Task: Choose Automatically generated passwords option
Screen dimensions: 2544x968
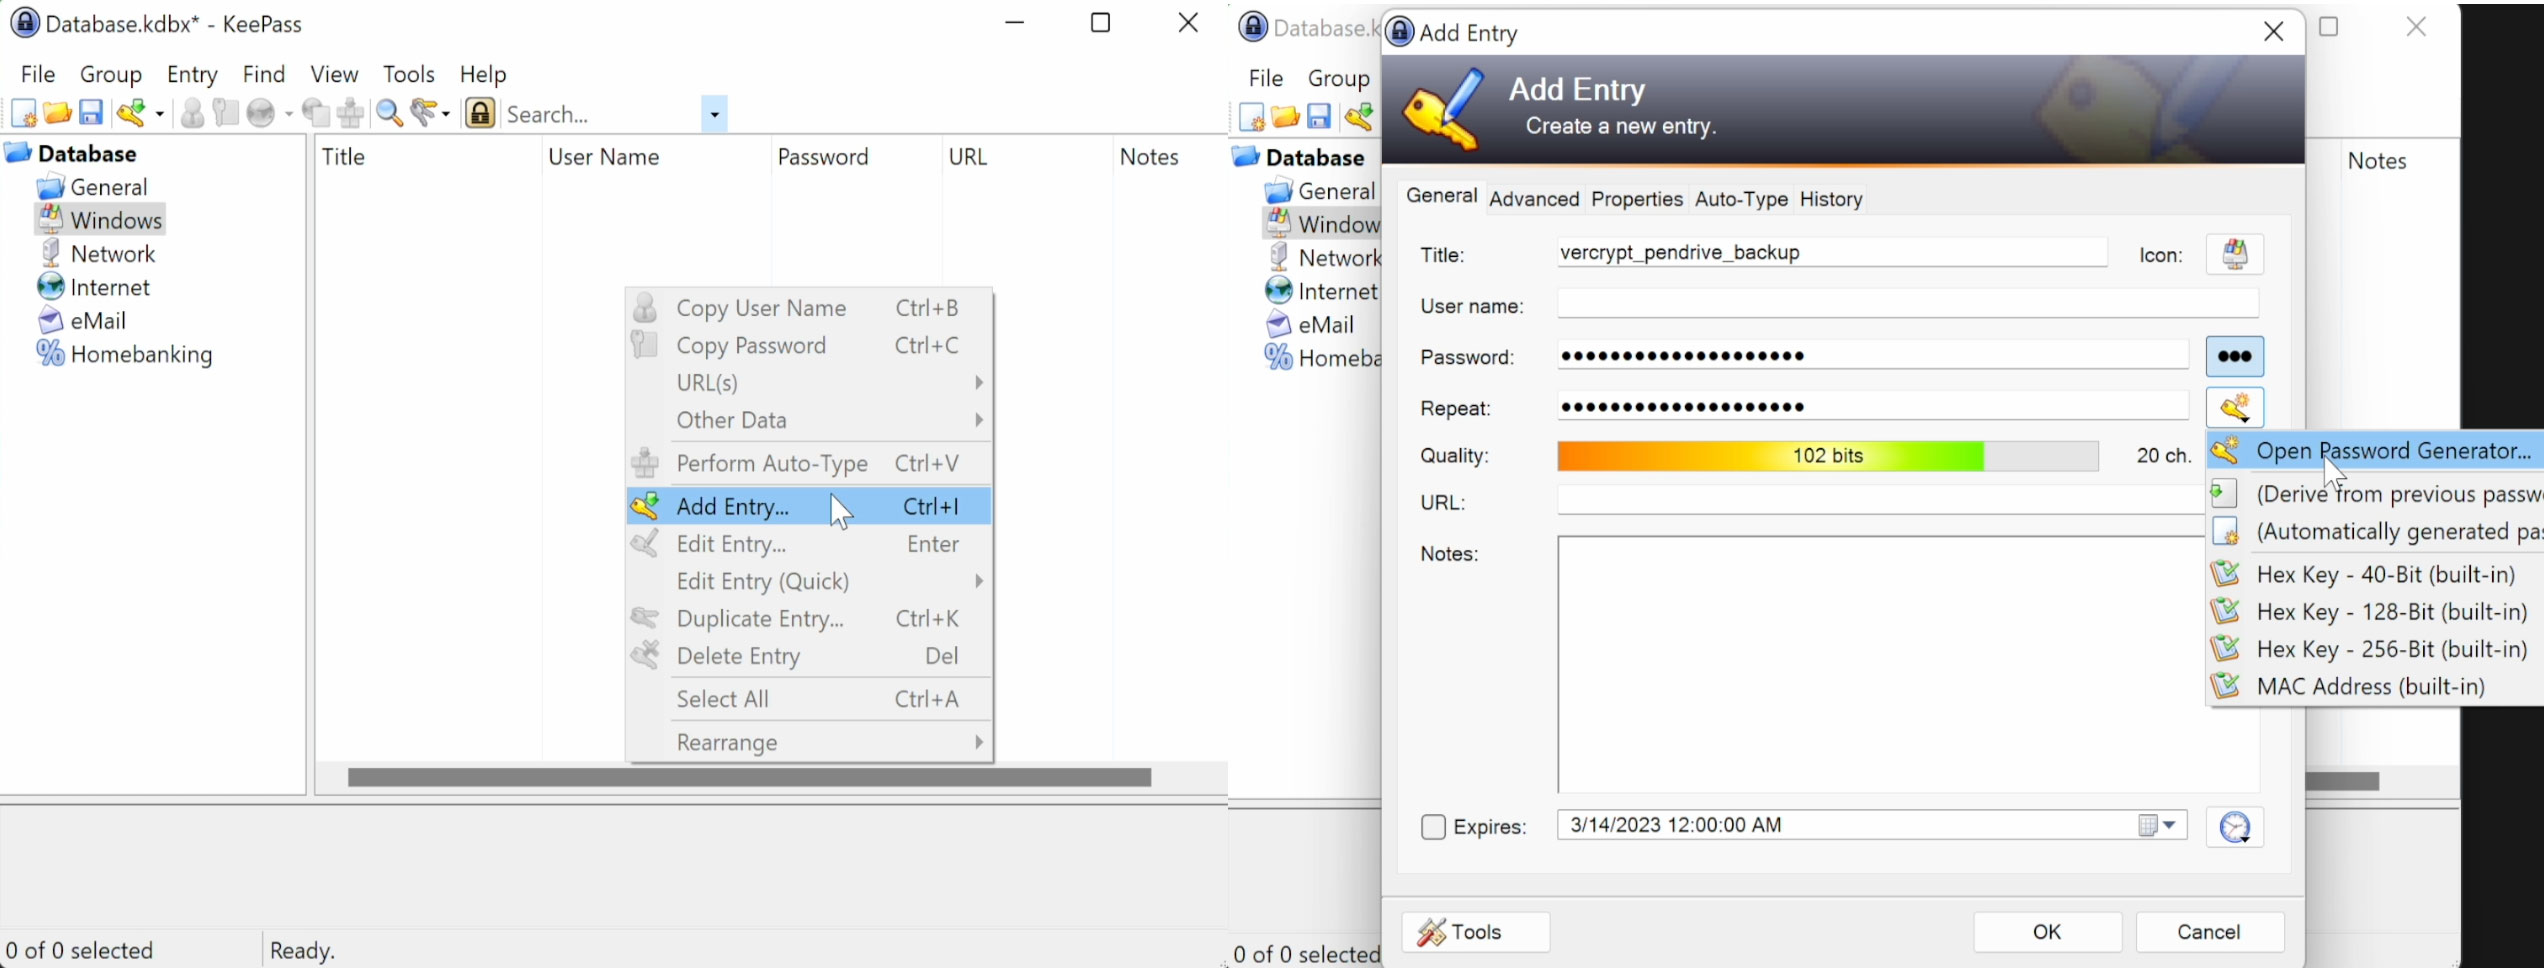Action: pyautogui.click(x=2376, y=532)
